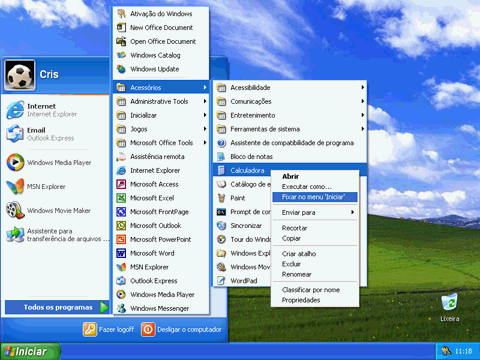
Task: Expand the Acessibilidade submenu arrow
Action: (x=363, y=87)
